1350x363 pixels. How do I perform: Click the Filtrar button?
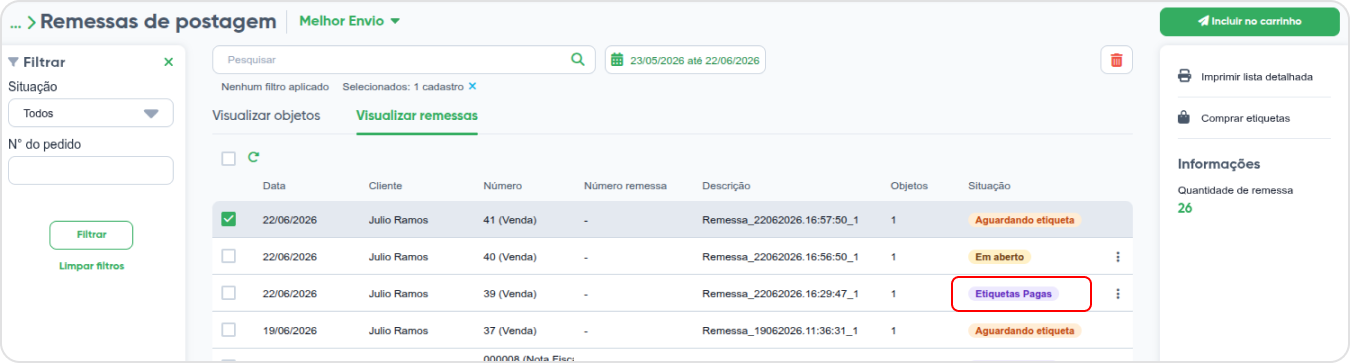tap(91, 235)
